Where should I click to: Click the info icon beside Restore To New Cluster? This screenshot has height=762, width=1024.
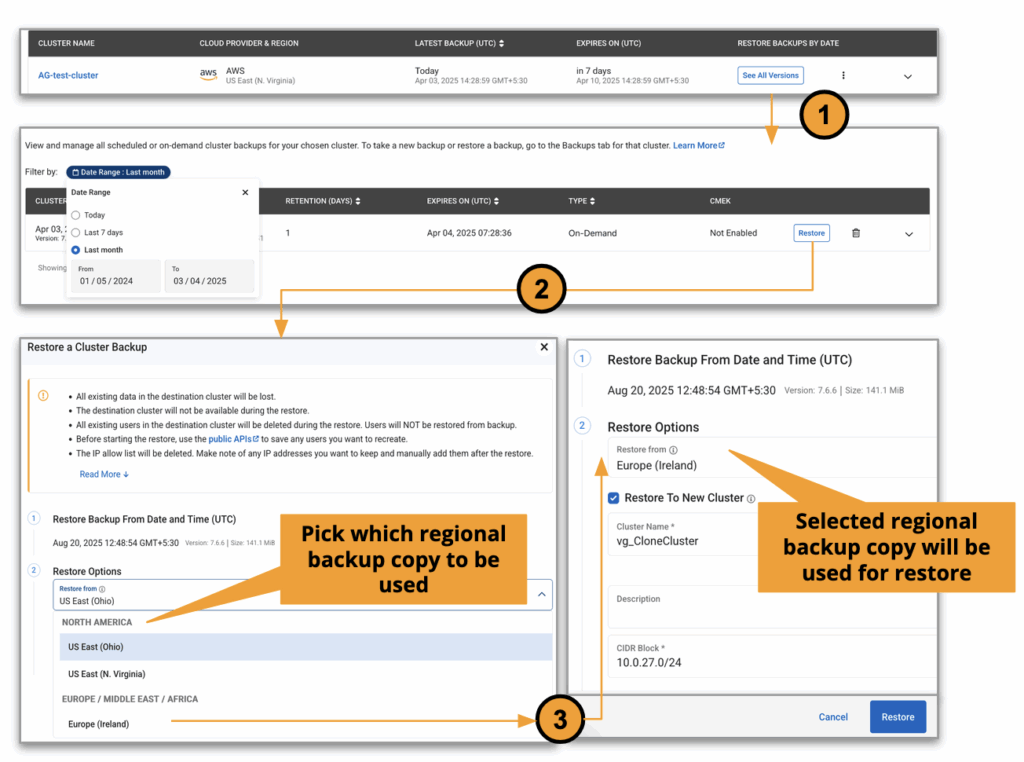pos(751,499)
